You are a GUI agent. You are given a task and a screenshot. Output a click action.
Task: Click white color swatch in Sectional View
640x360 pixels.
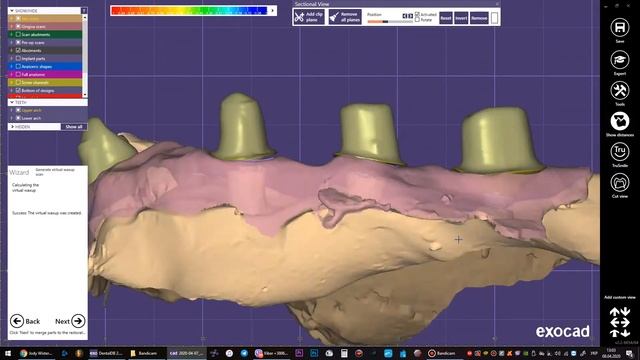click(x=494, y=18)
